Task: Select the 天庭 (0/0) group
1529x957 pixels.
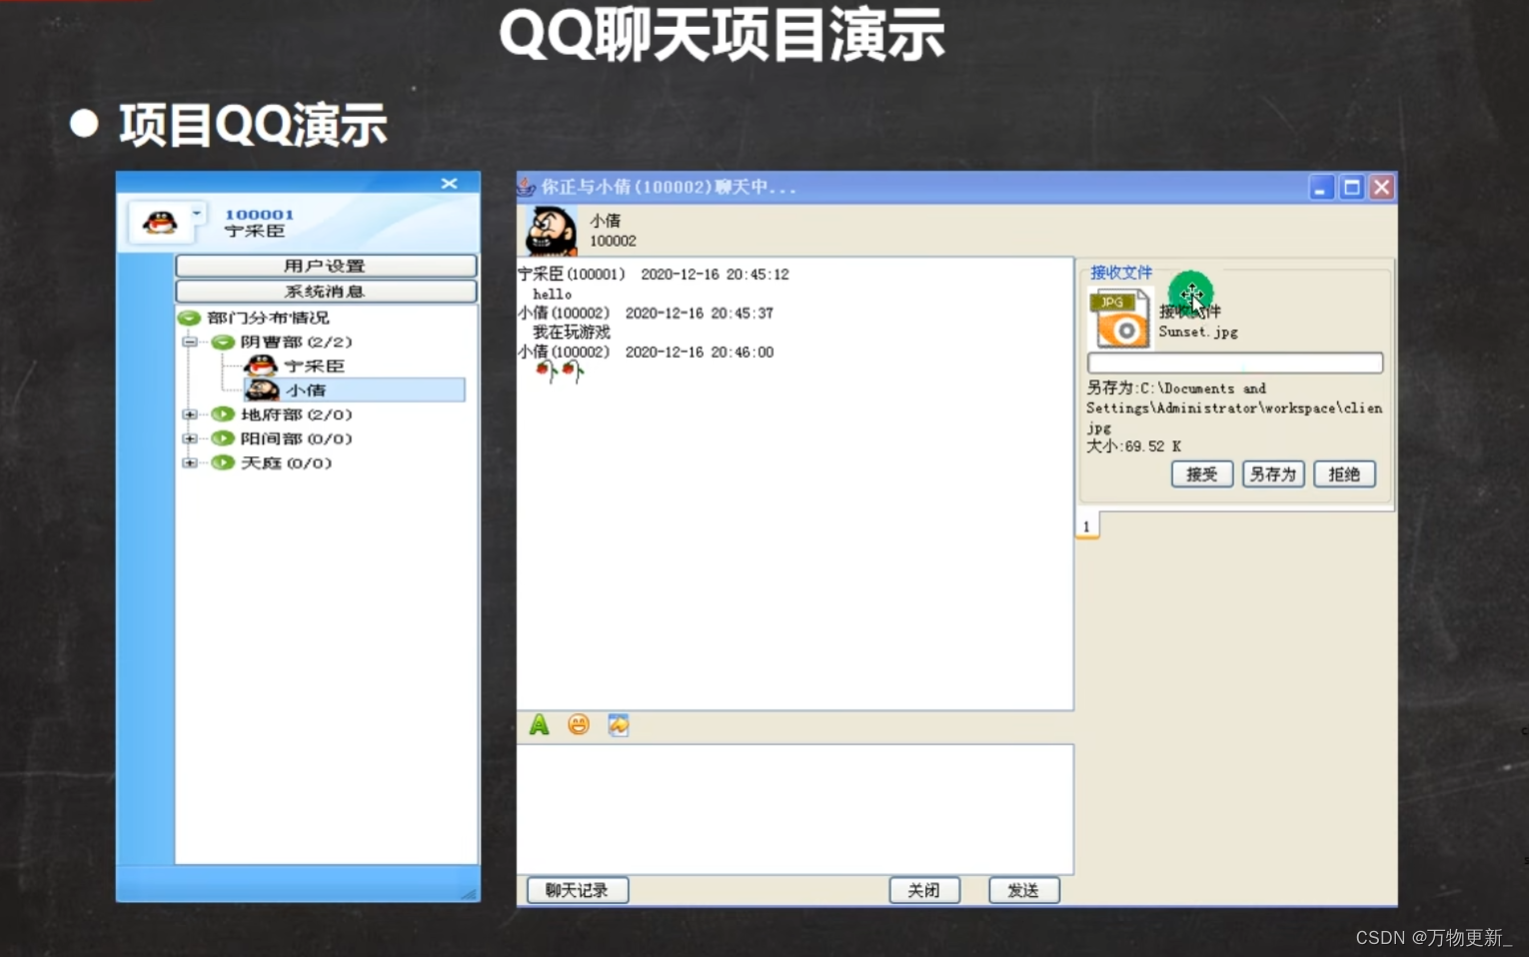Action: [x=286, y=463]
